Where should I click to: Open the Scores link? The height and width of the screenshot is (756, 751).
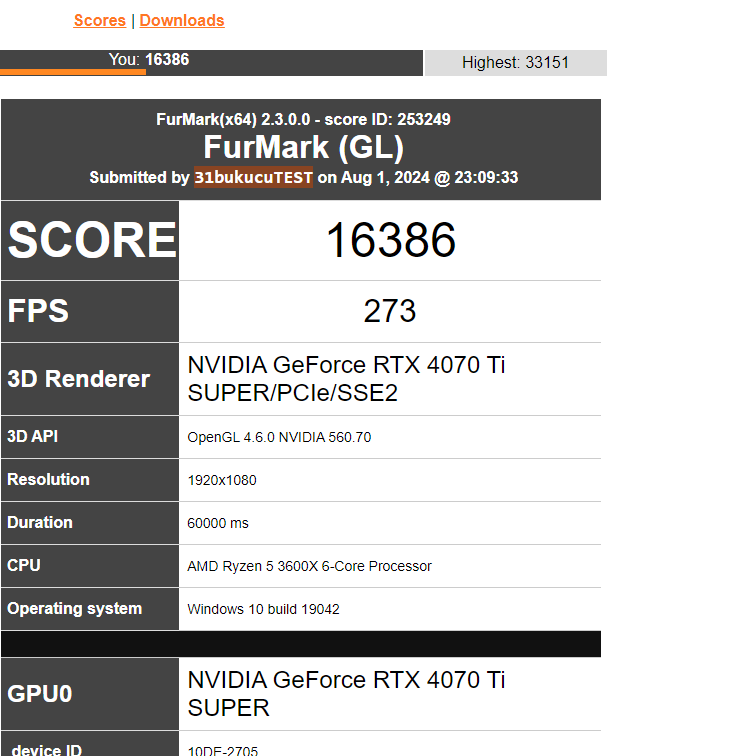pos(99,21)
